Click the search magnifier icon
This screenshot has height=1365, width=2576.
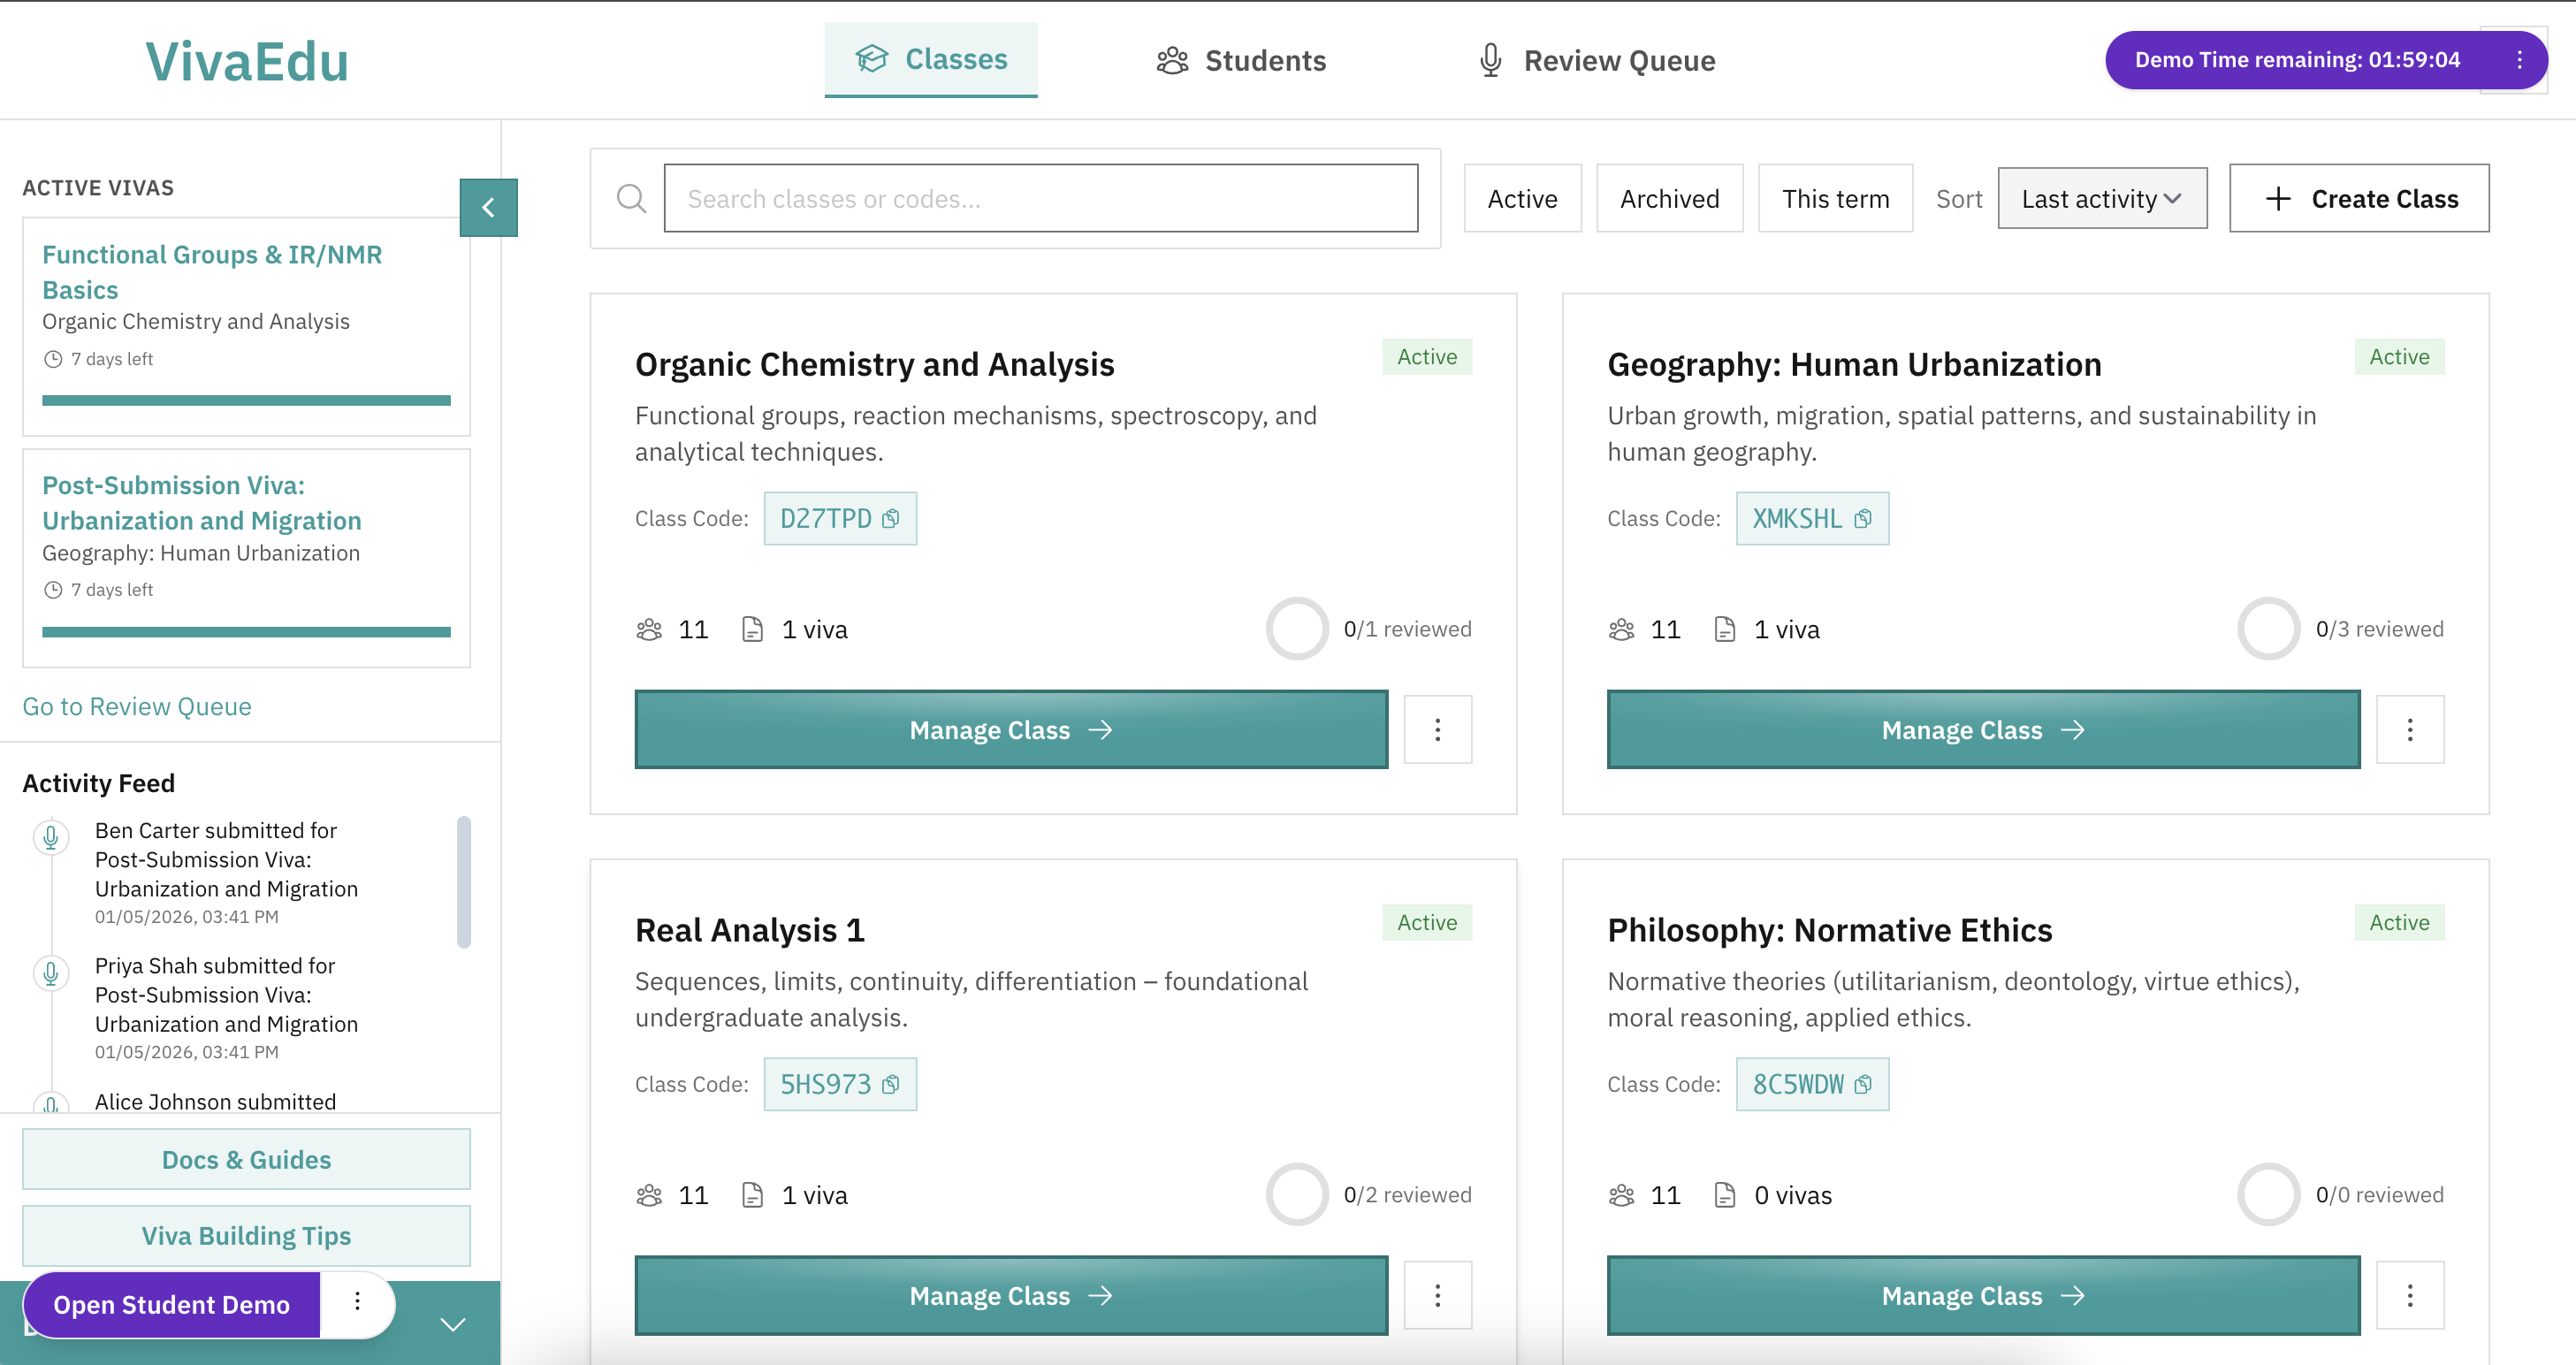click(631, 198)
